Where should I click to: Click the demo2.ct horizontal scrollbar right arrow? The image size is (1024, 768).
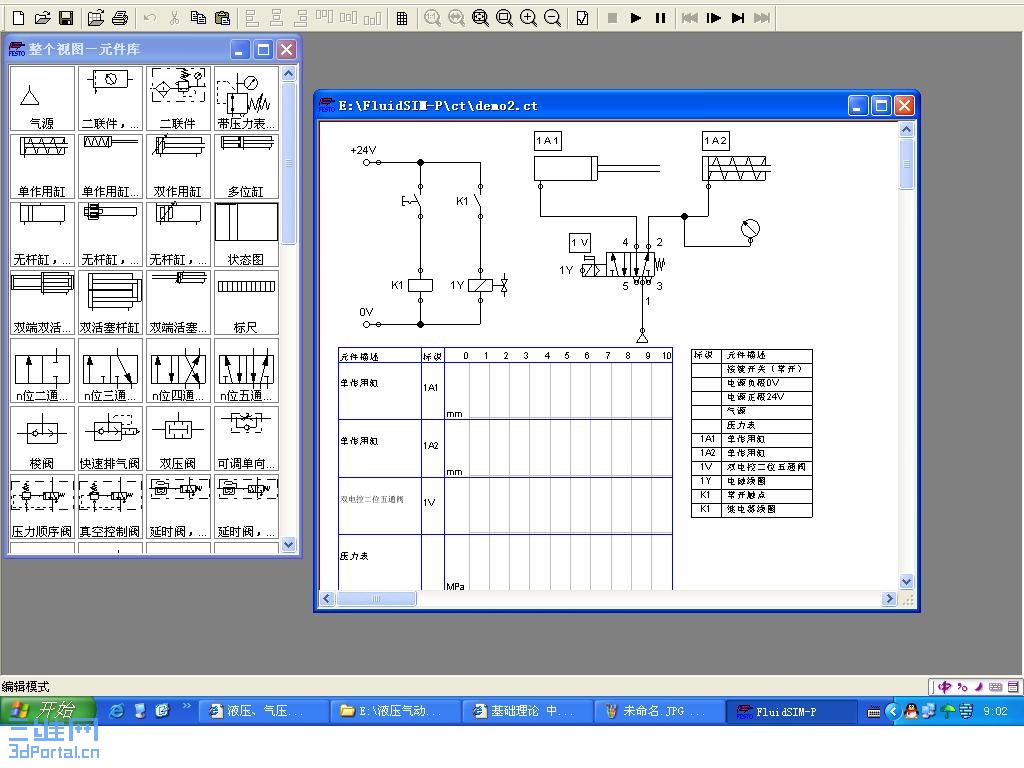(x=889, y=598)
